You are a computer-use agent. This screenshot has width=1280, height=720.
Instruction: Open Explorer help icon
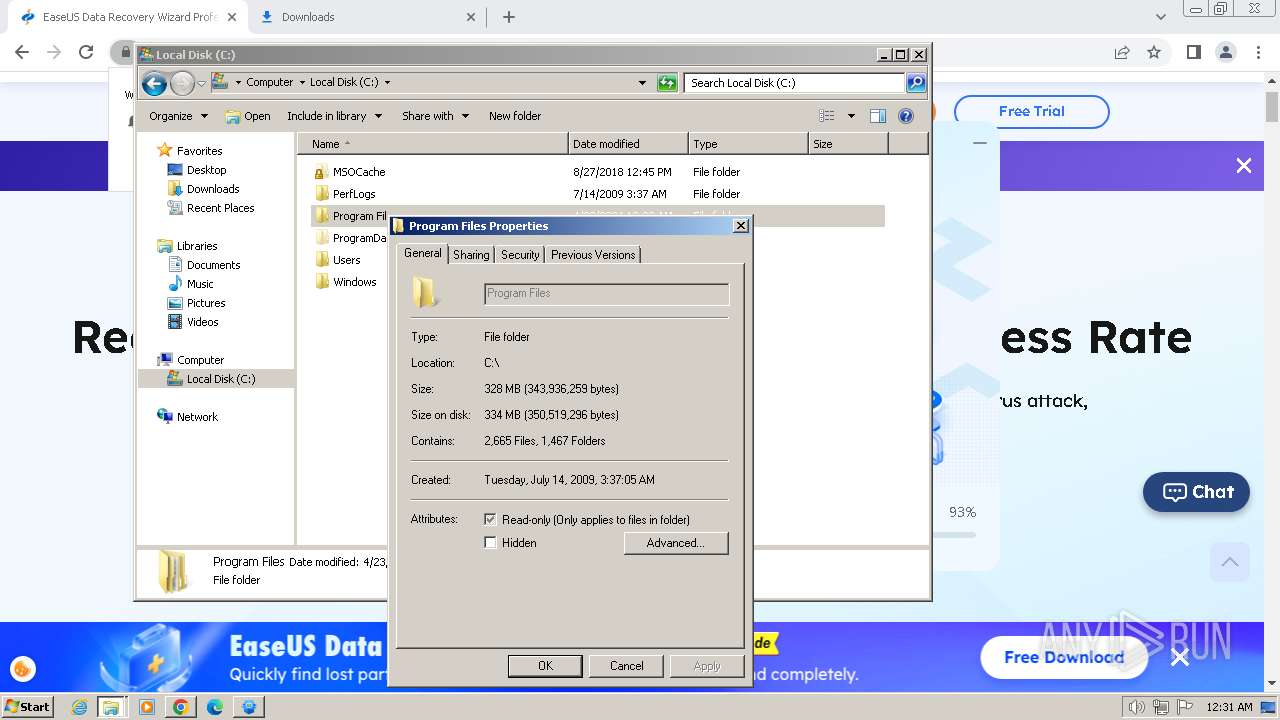pyautogui.click(x=906, y=116)
